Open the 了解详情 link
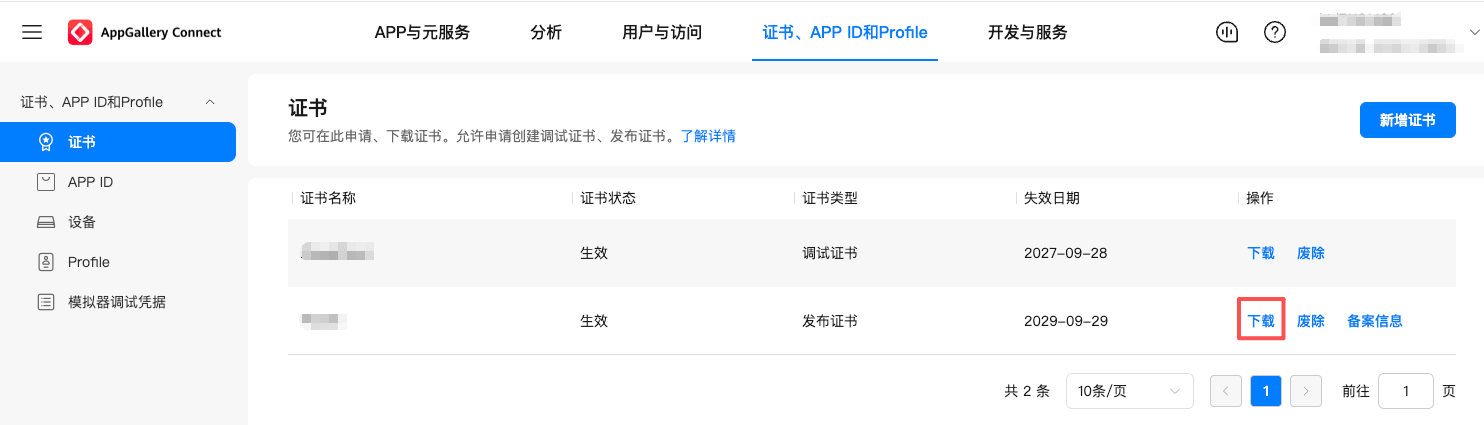Screen dimensions: 1484x425 [x=708, y=136]
